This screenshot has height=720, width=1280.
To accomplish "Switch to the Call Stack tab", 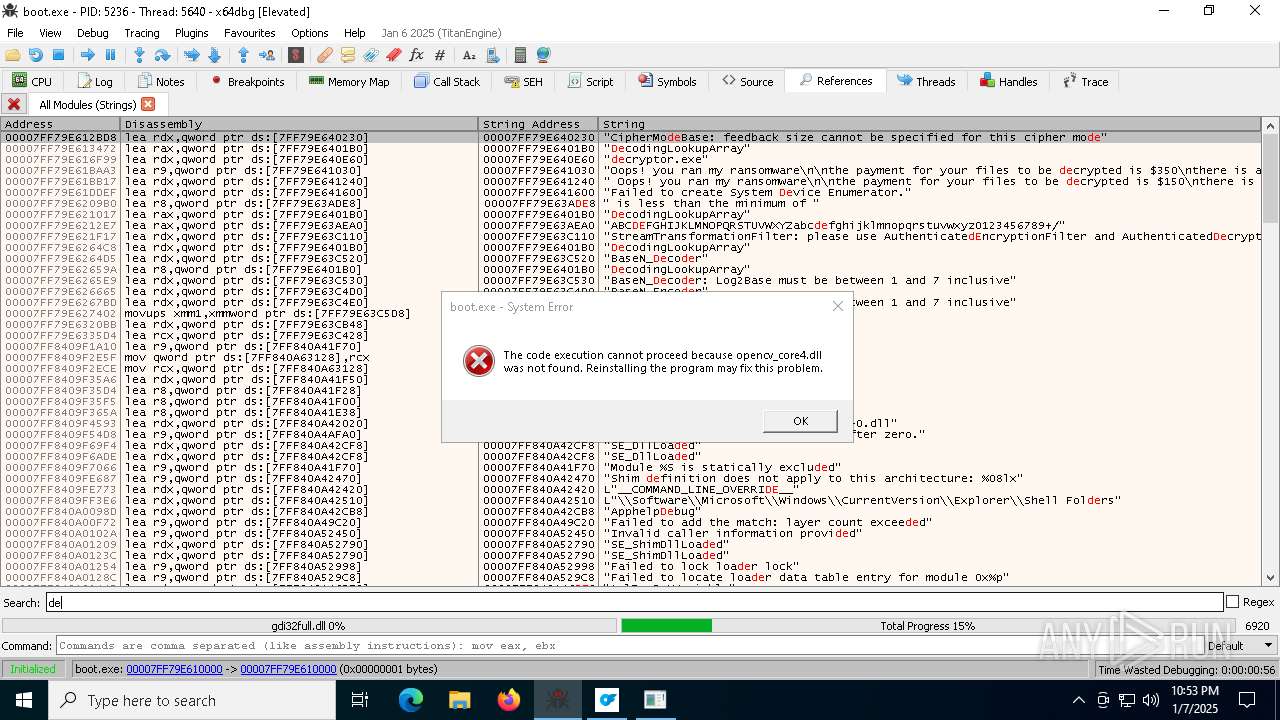I will [x=447, y=82].
